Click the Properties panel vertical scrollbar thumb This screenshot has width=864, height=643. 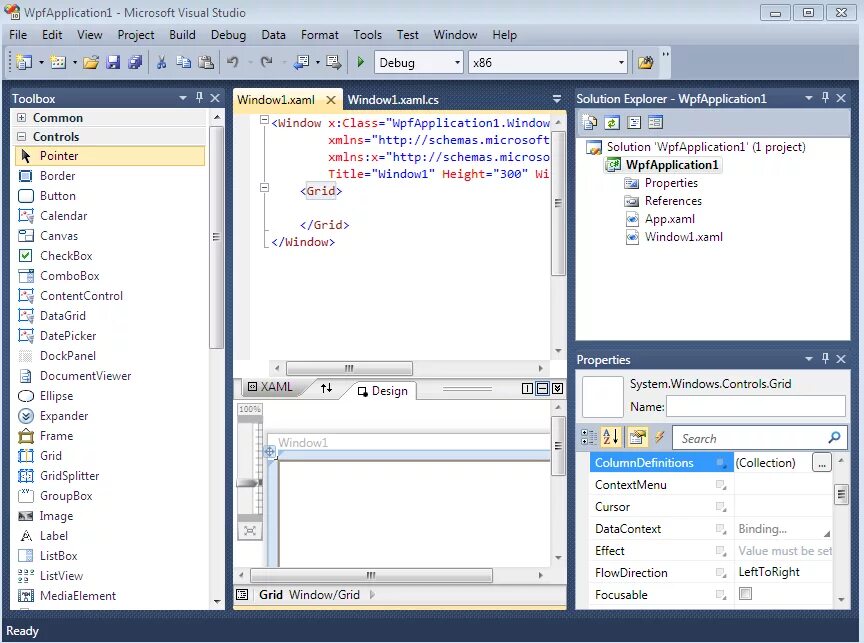[841, 494]
